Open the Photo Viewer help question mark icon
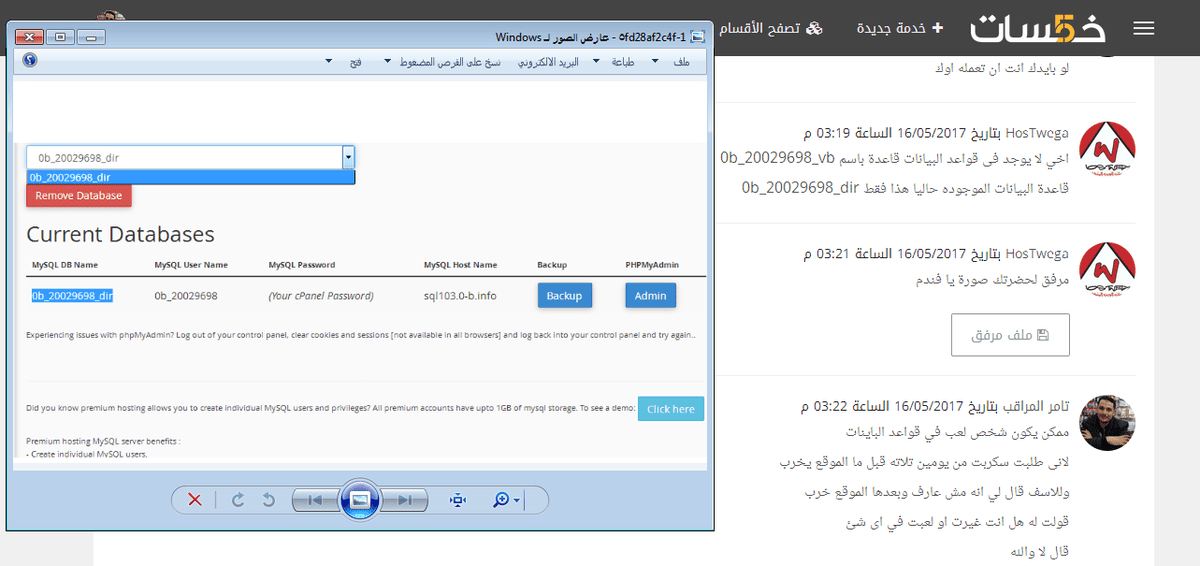The width and height of the screenshot is (1200, 566). pos(29,61)
